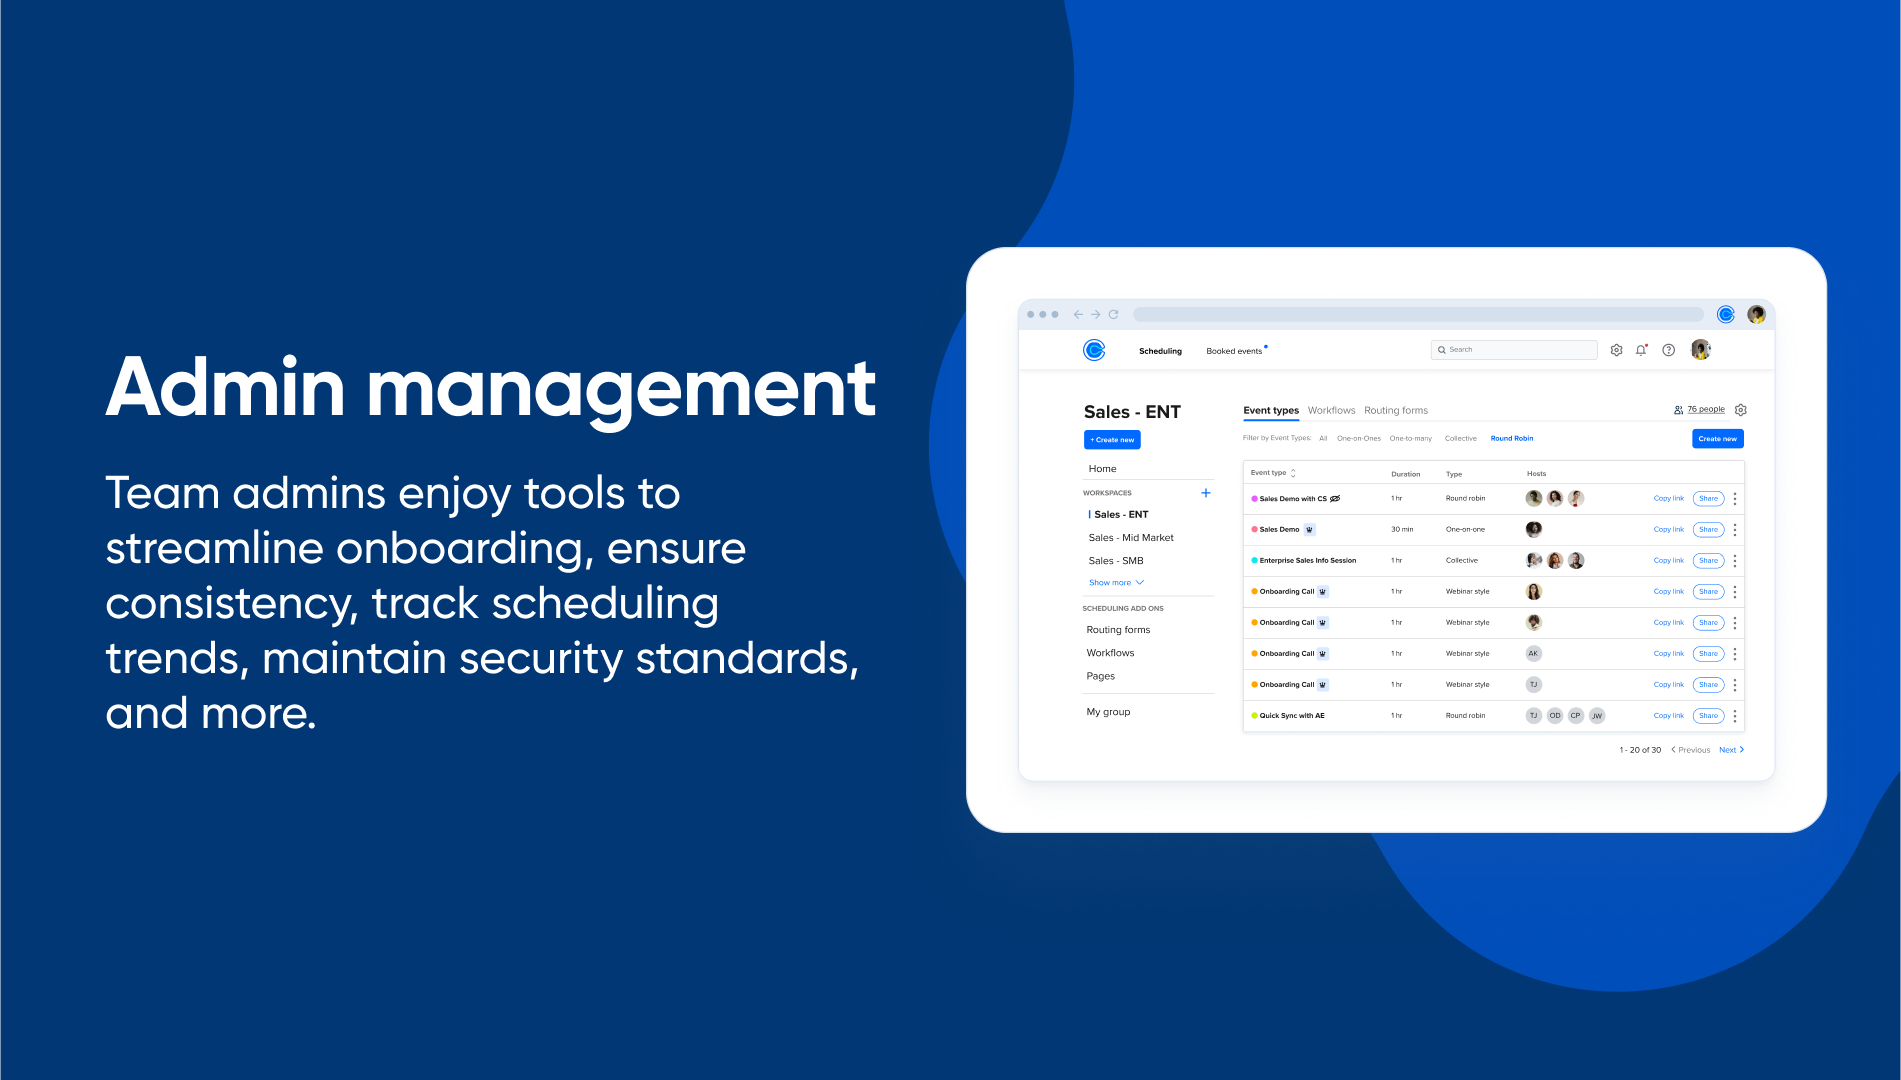Open the settings gear in the top navigation
This screenshot has width=1901, height=1080.
pyautogui.click(x=1616, y=350)
